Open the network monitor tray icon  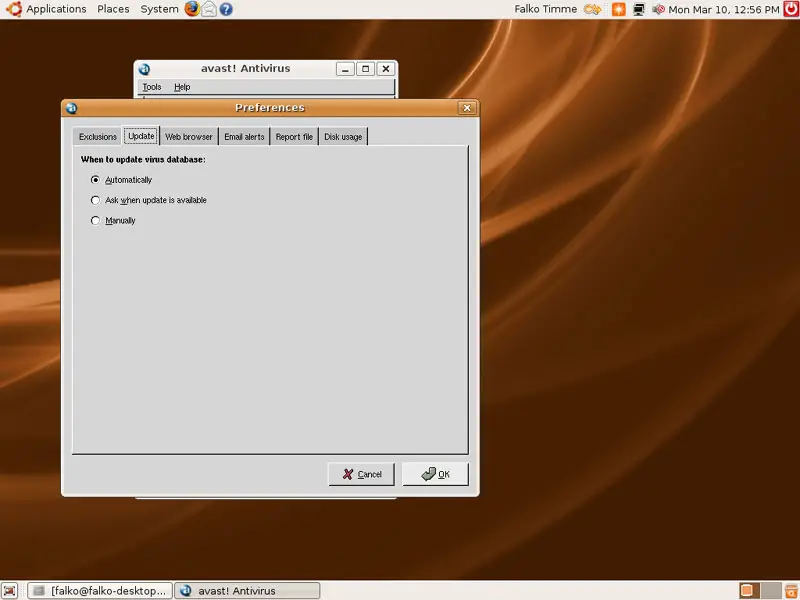639,9
